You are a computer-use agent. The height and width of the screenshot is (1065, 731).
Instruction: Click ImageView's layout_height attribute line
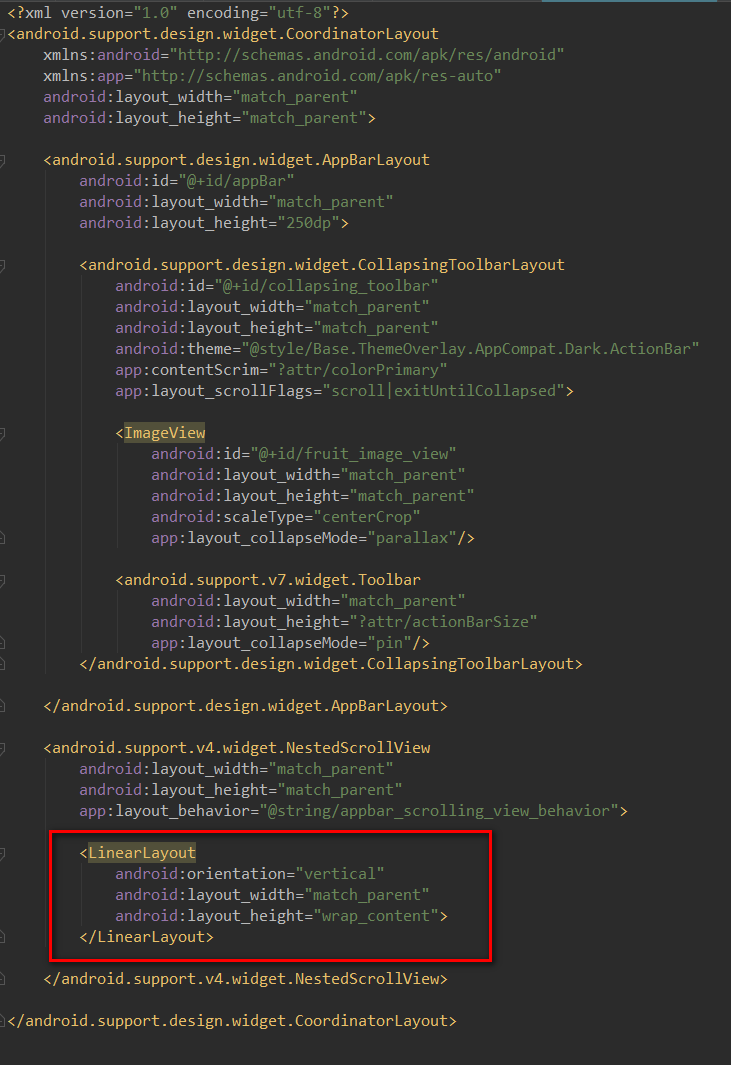coord(313,497)
